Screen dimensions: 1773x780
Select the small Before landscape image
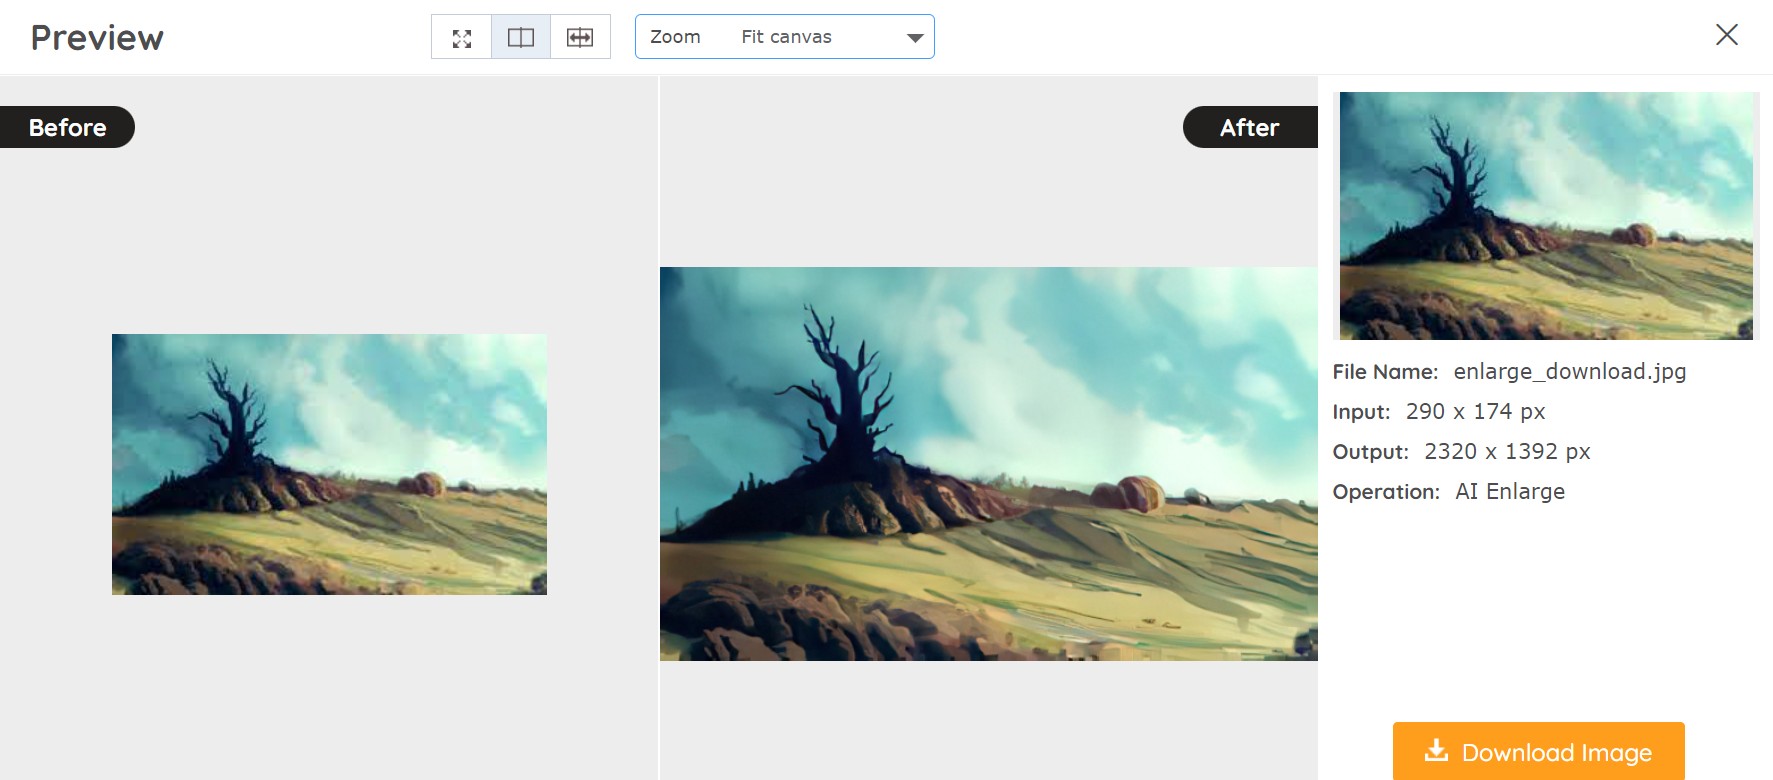(329, 464)
